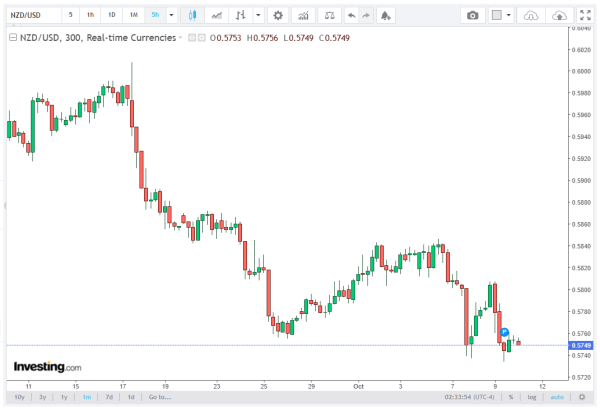Switch to the 1h interval
This screenshot has width=600, height=411.
click(x=90, y=16)
